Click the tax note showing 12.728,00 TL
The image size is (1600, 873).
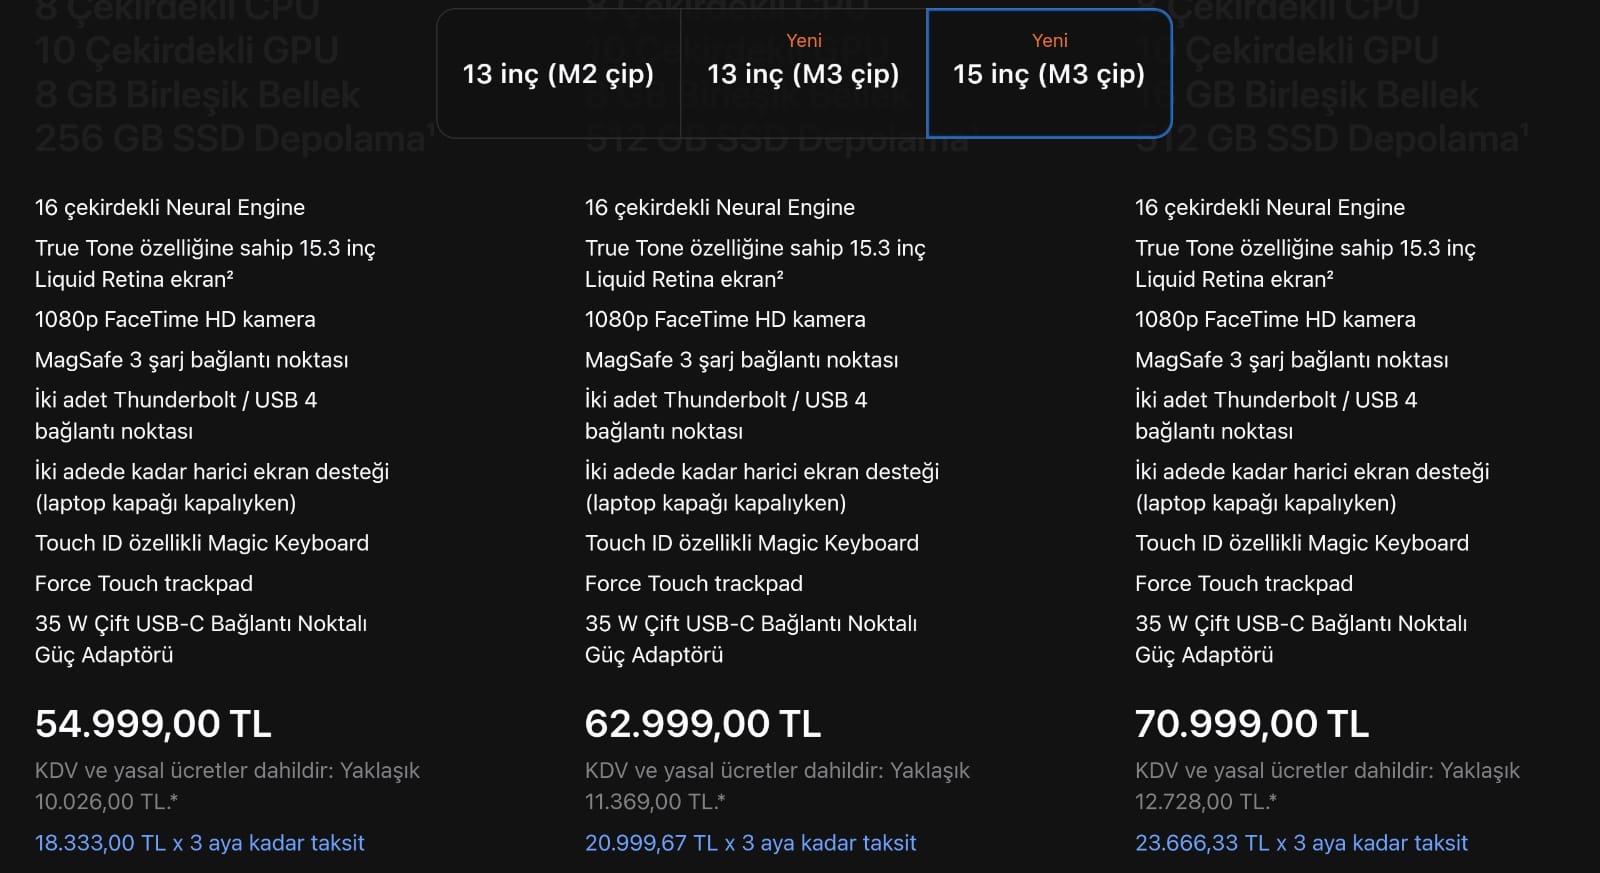tap(1328, 786)
